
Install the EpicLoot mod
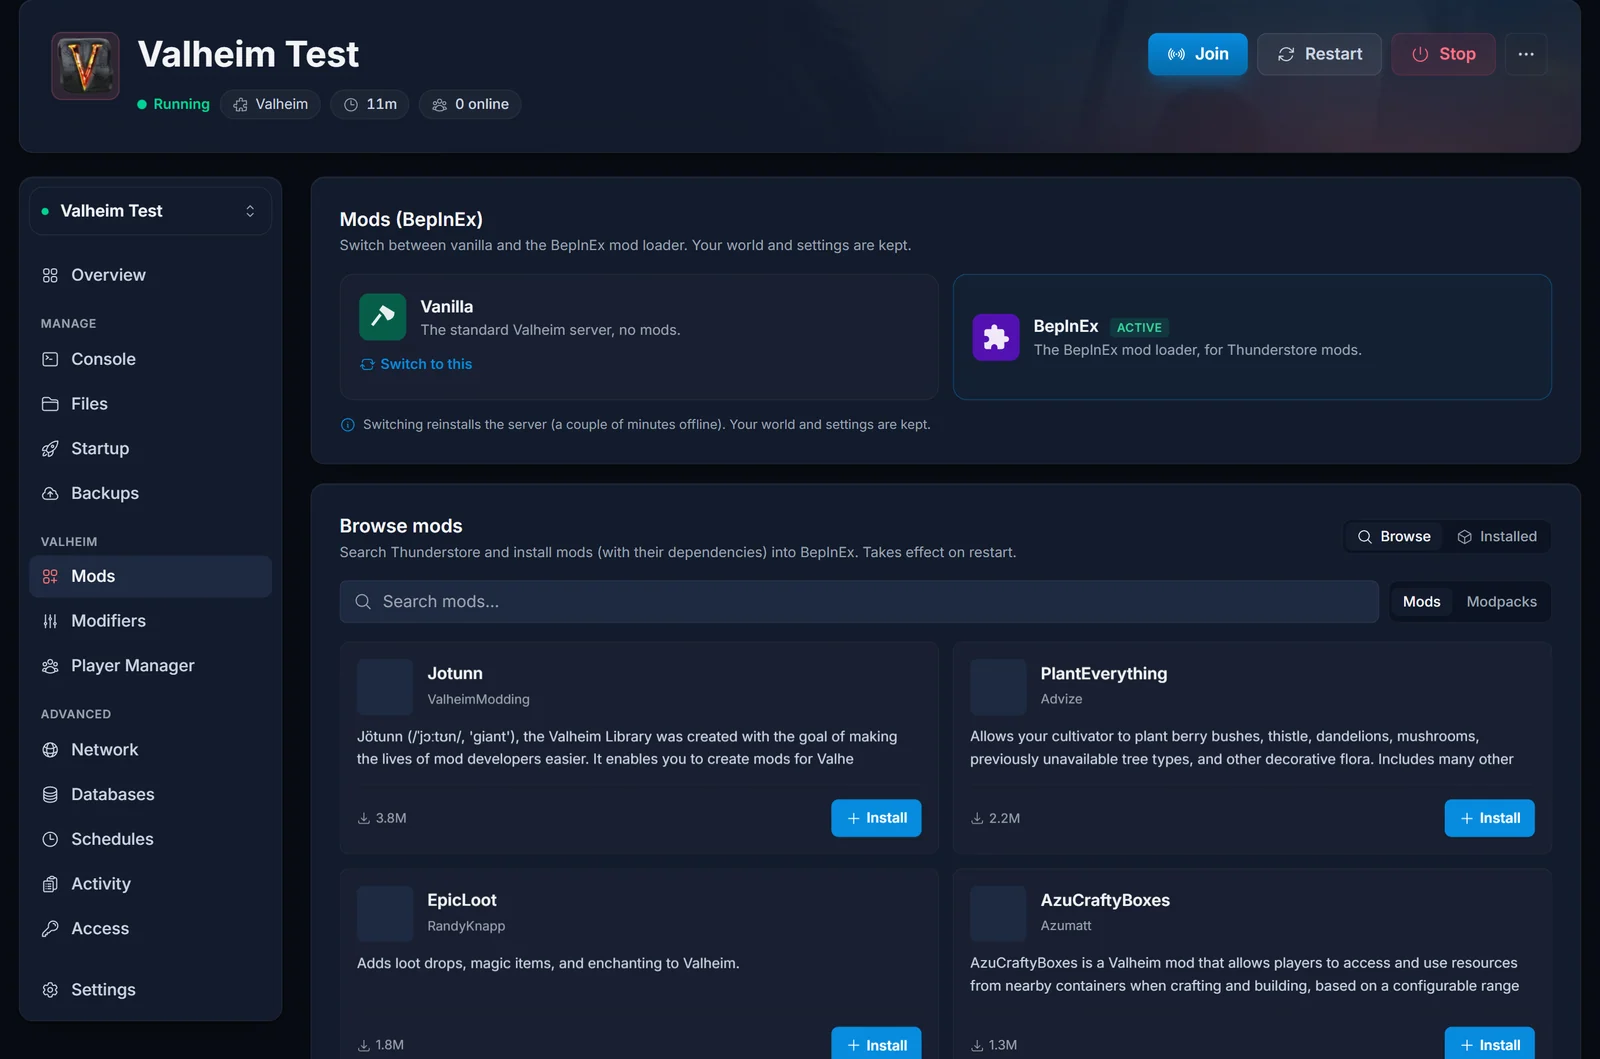coord(876,1044)
